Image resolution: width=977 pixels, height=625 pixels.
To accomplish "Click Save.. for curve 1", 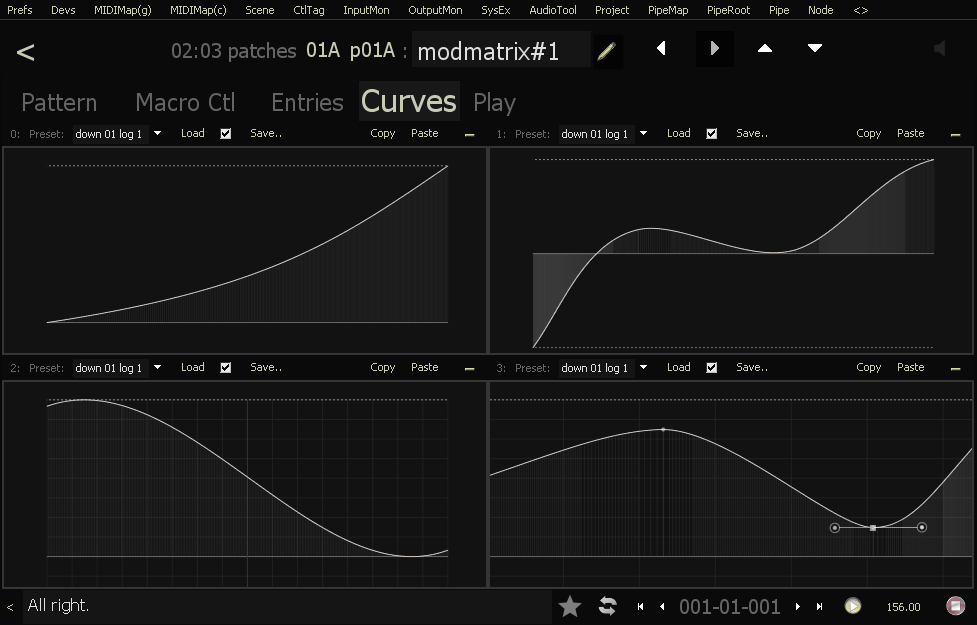I will tap(752, 133).
